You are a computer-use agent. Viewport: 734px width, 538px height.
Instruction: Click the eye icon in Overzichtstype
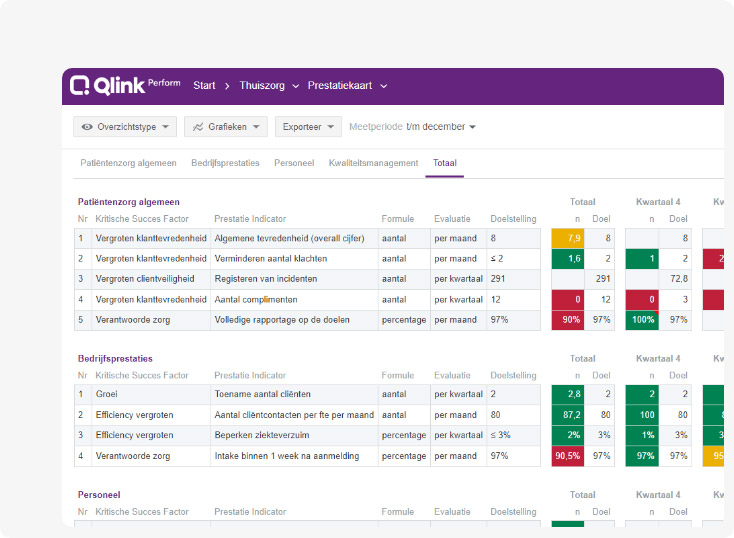[87, 127]
